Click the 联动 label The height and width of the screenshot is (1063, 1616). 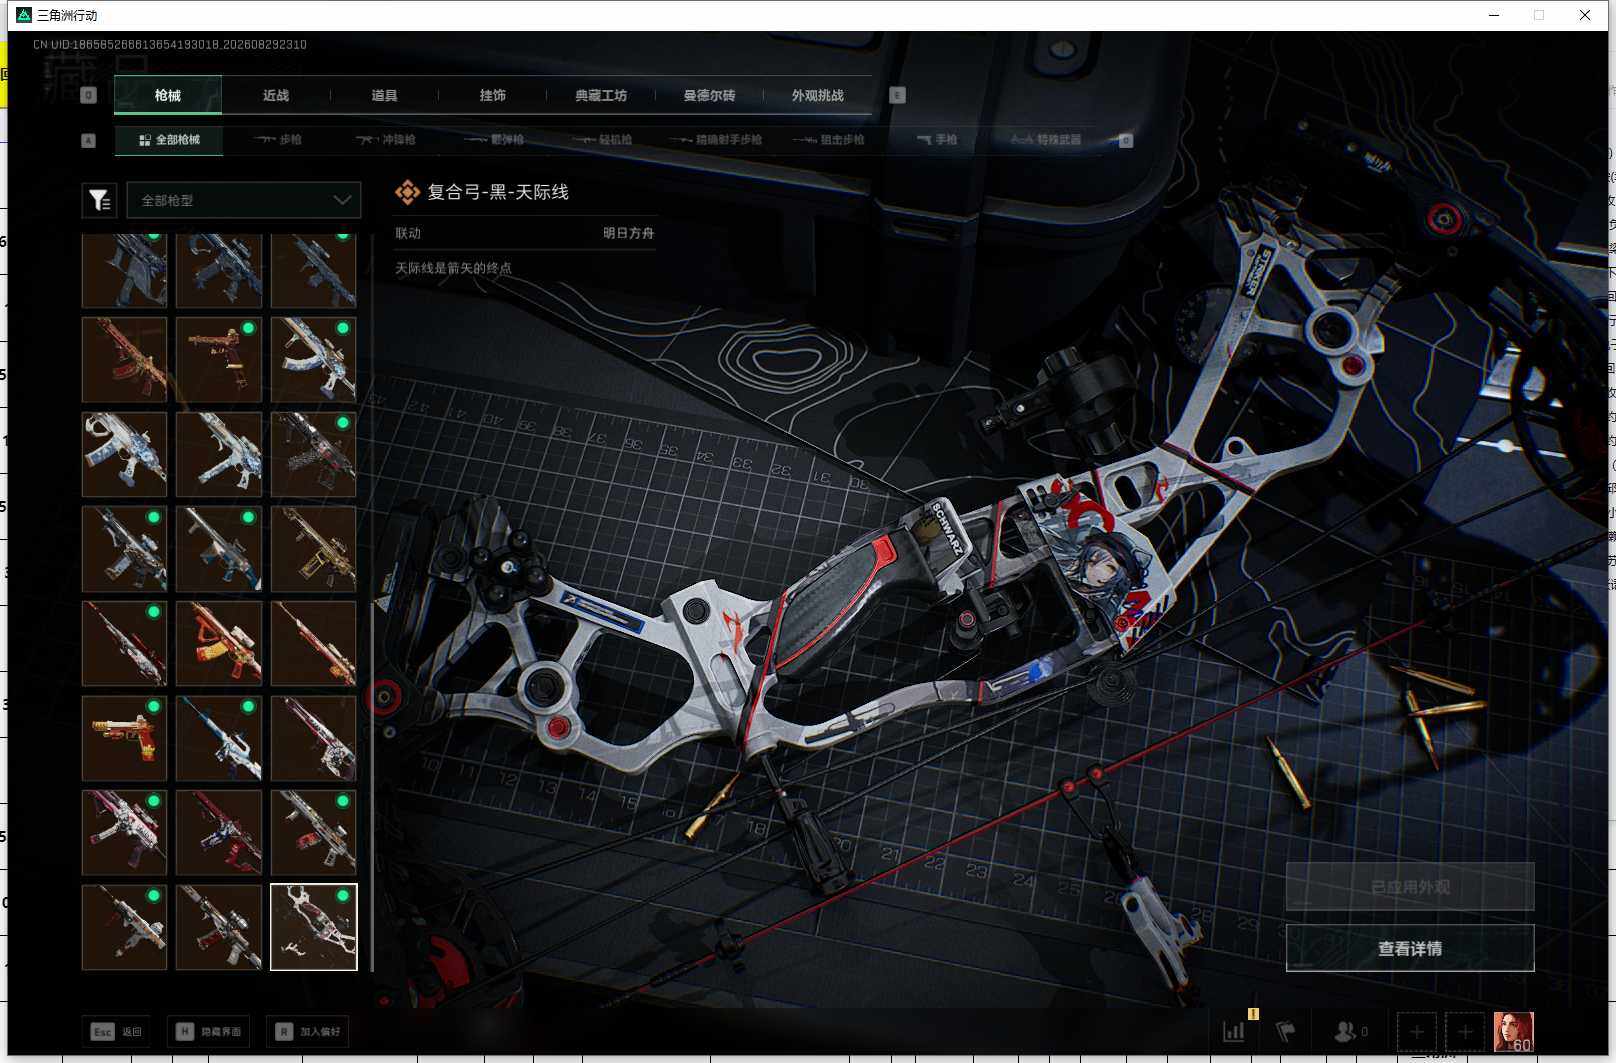[x=408, y=233]
